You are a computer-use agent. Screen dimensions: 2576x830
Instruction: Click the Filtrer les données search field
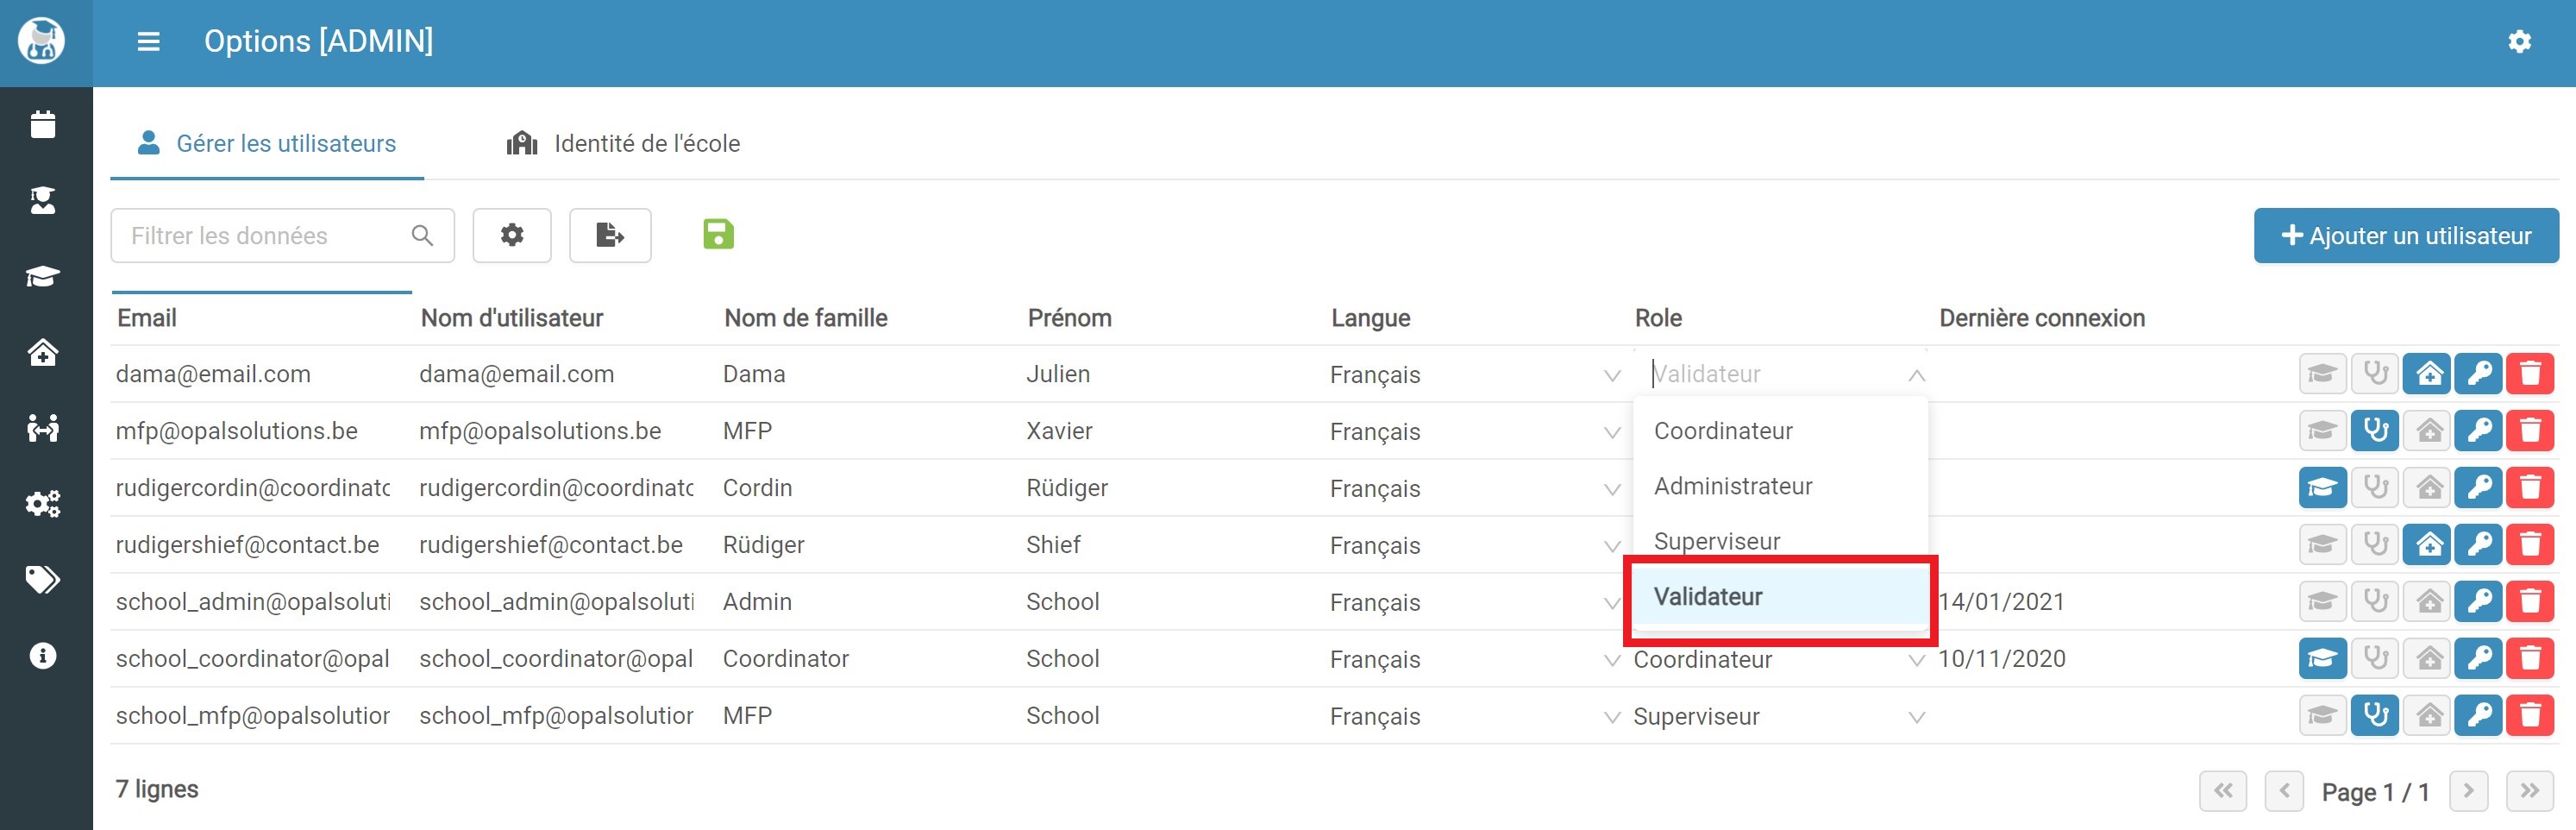coord(265,236)
